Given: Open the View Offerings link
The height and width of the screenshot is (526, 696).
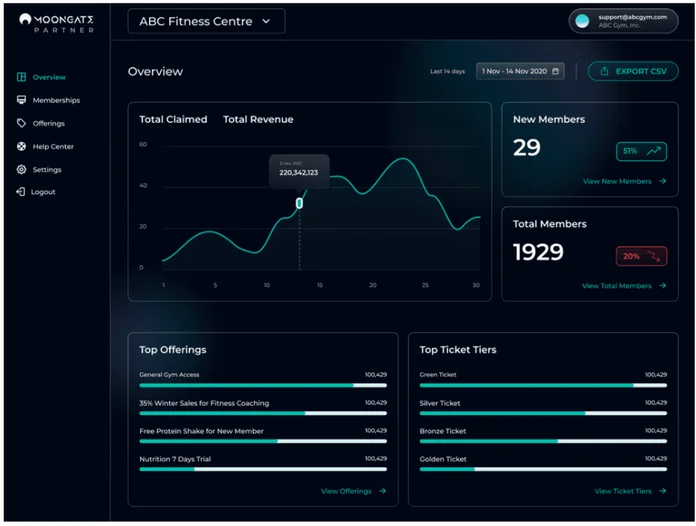Looking at the screenshot, I should pyautogui.click(x=353, y=491).
